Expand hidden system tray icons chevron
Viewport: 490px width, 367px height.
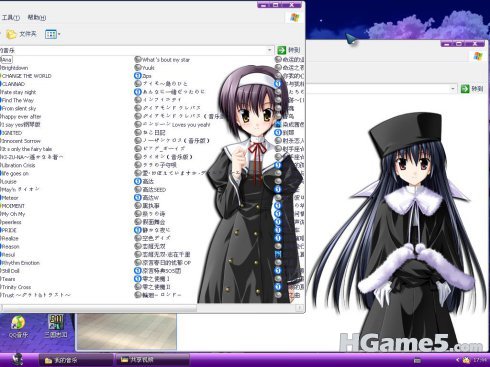click(x=458, y=360)
